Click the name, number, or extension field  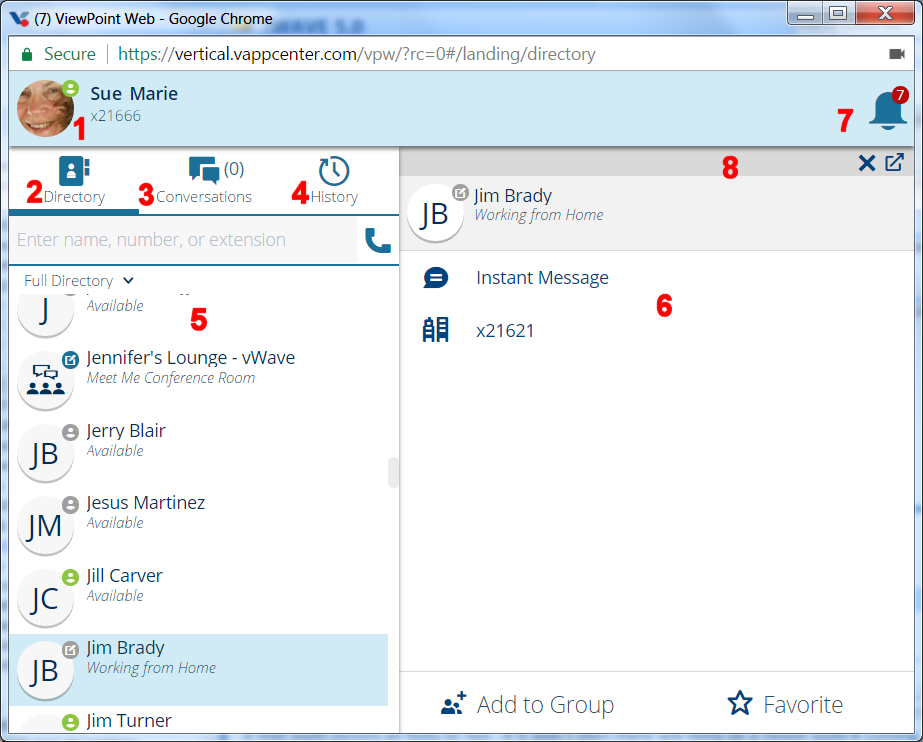click(x=183, y=240)
